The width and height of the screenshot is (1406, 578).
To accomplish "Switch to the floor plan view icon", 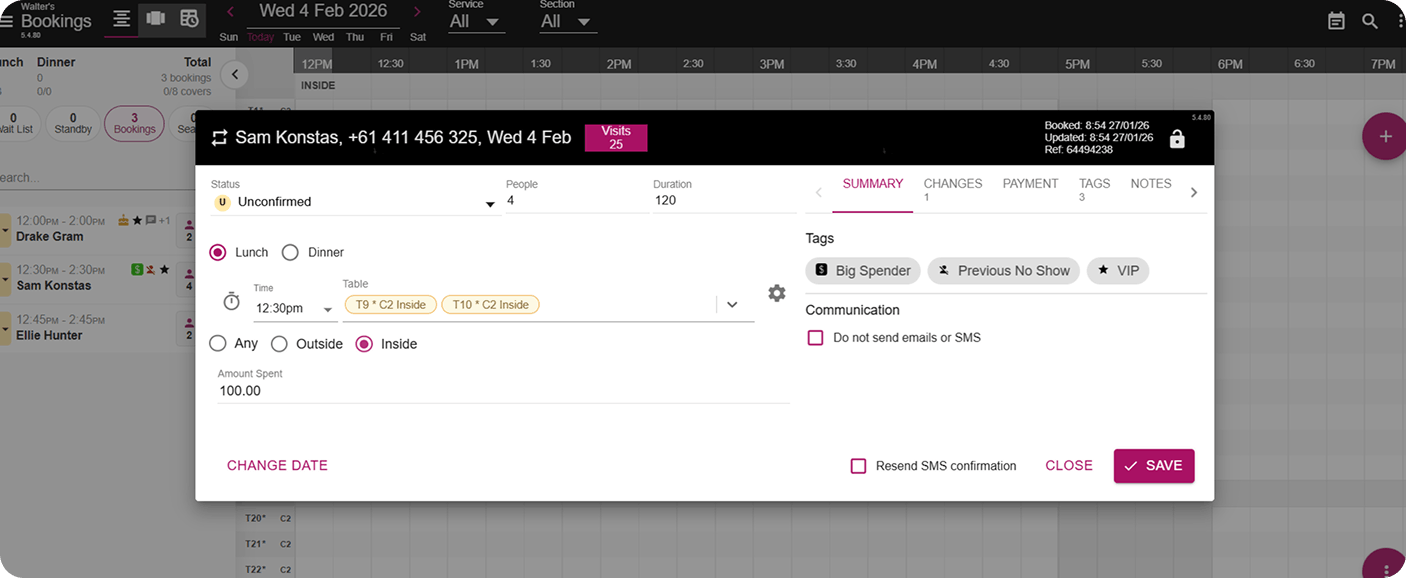I will (x=155, y=19).
